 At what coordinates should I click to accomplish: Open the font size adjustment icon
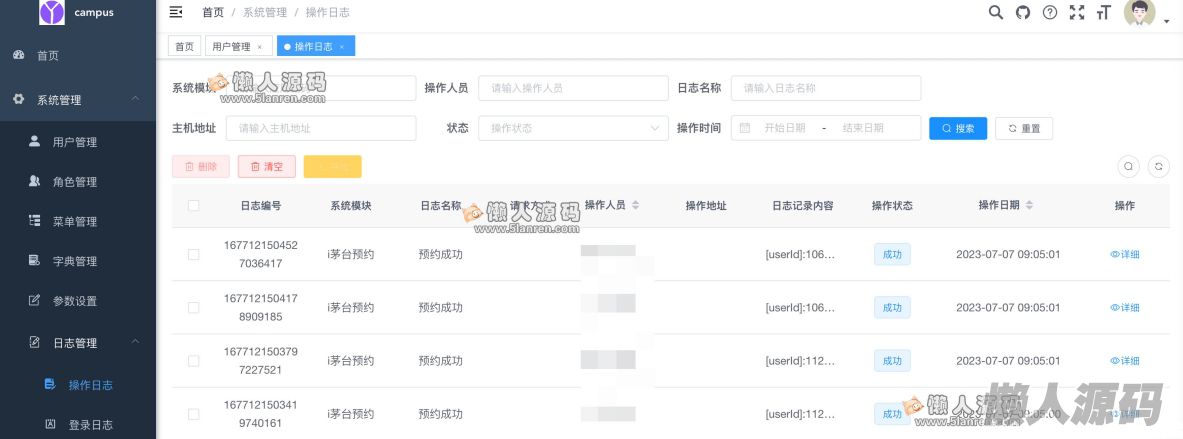(1104, 12)
